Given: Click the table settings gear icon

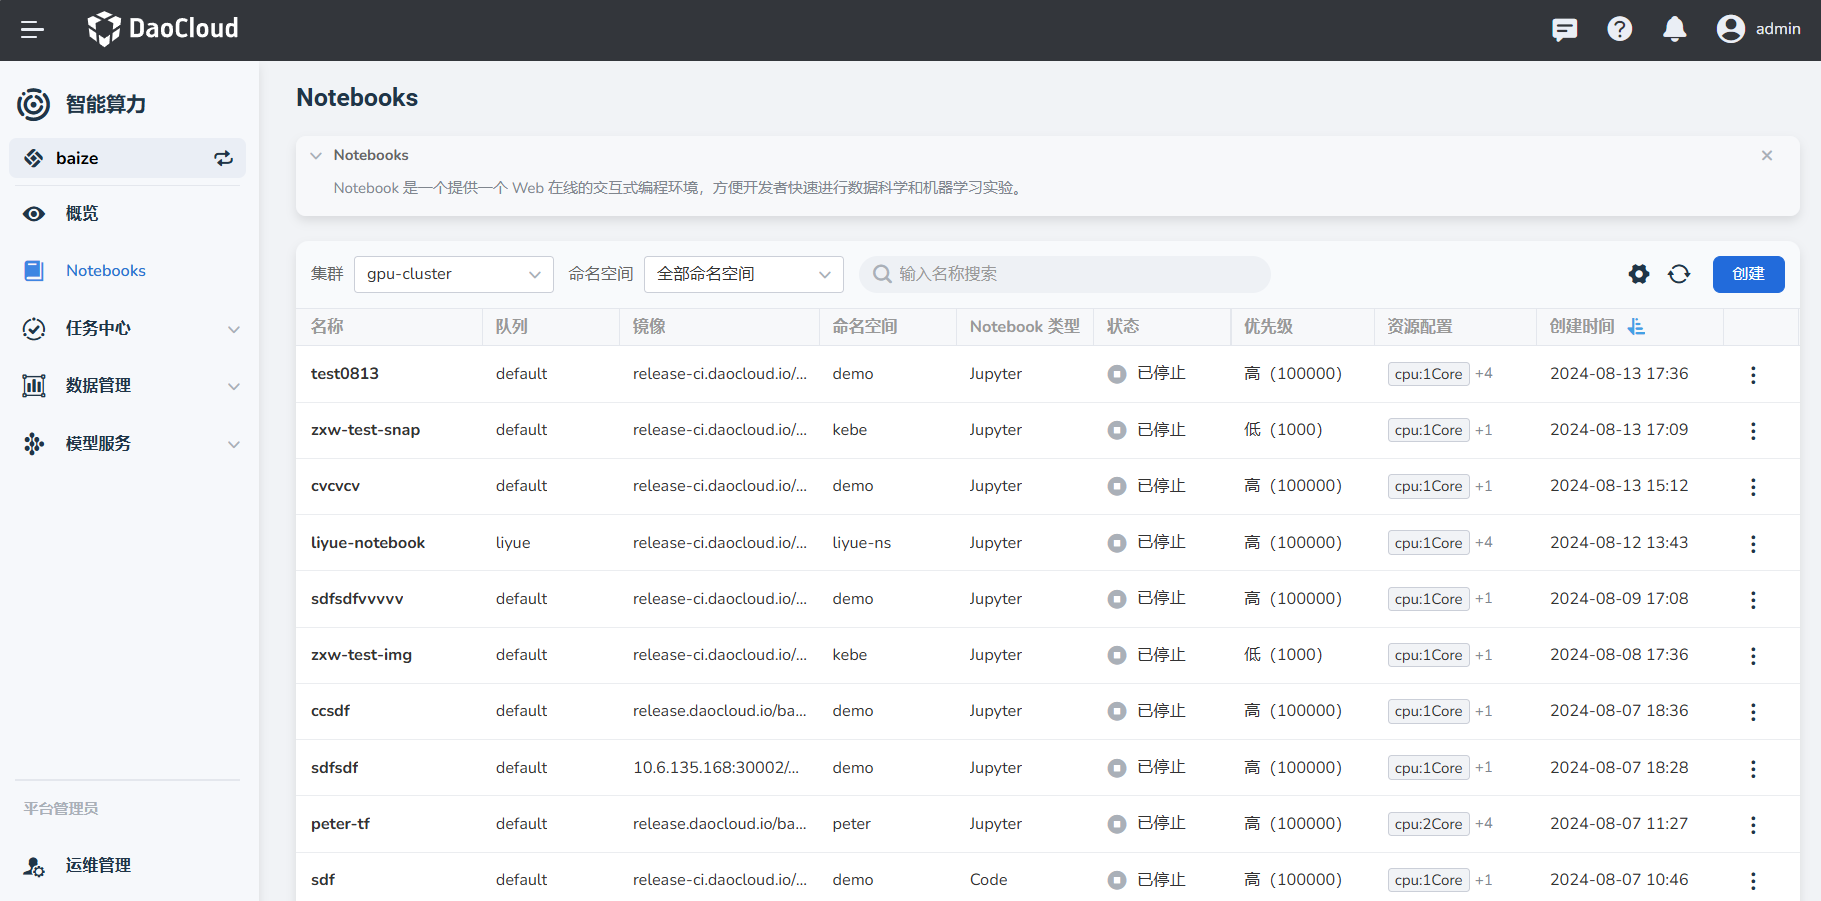Looking at the screenshot, I should click(x=1638, y=274).
